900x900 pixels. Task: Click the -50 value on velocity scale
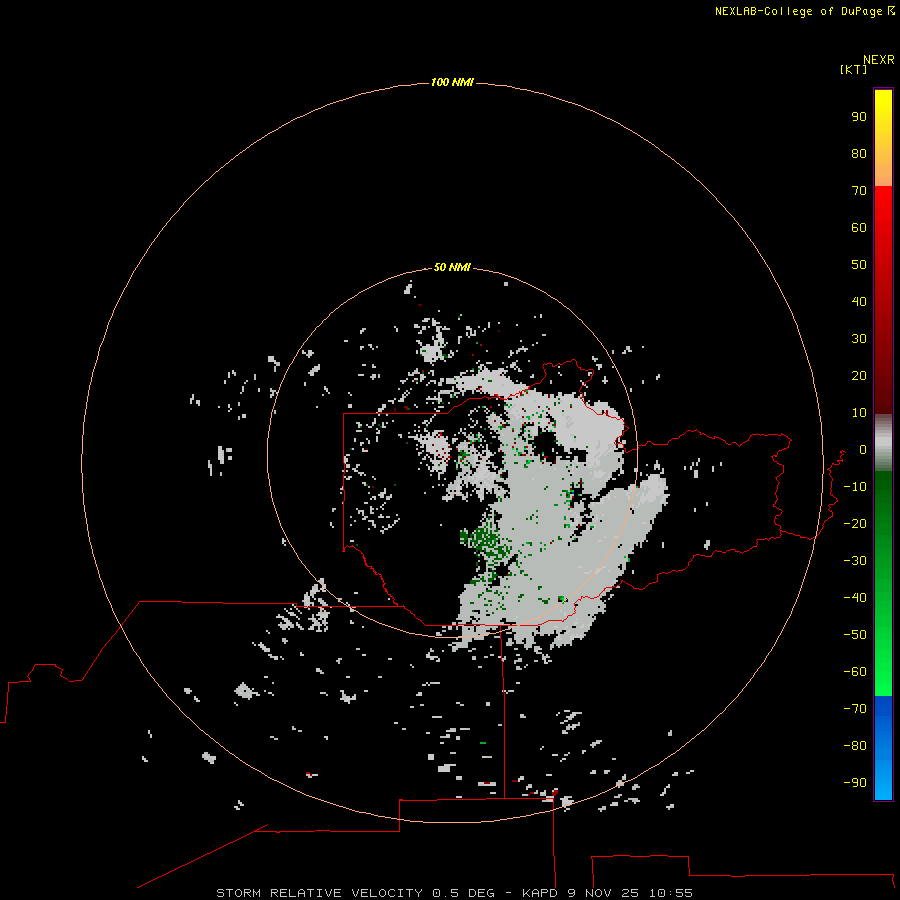coord(855,635)
